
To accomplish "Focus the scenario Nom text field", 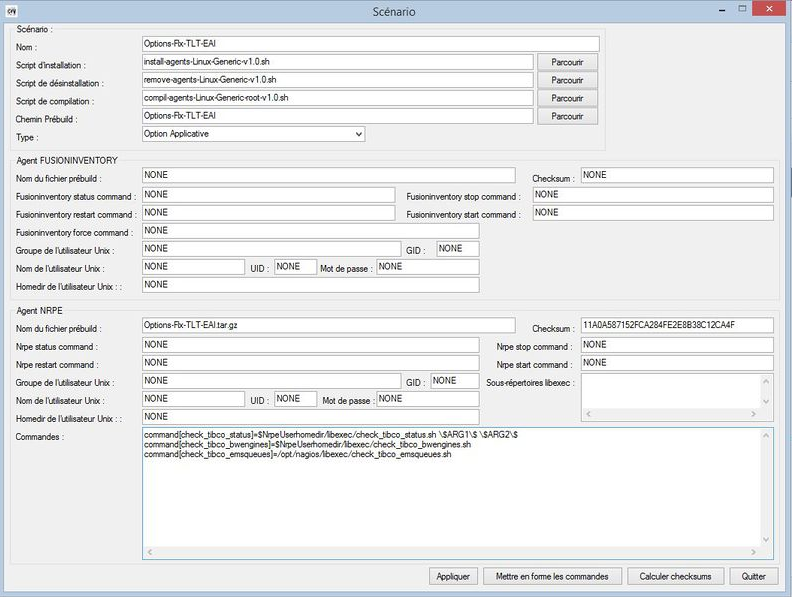I will click(x=370, y=44).
